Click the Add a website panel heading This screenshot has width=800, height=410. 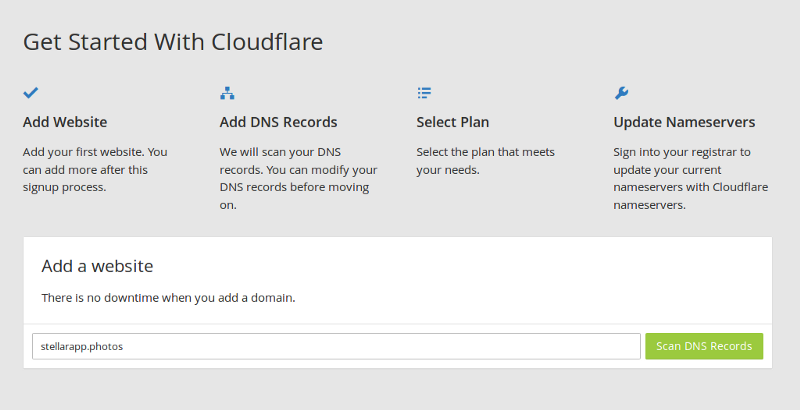click(97, 266)
